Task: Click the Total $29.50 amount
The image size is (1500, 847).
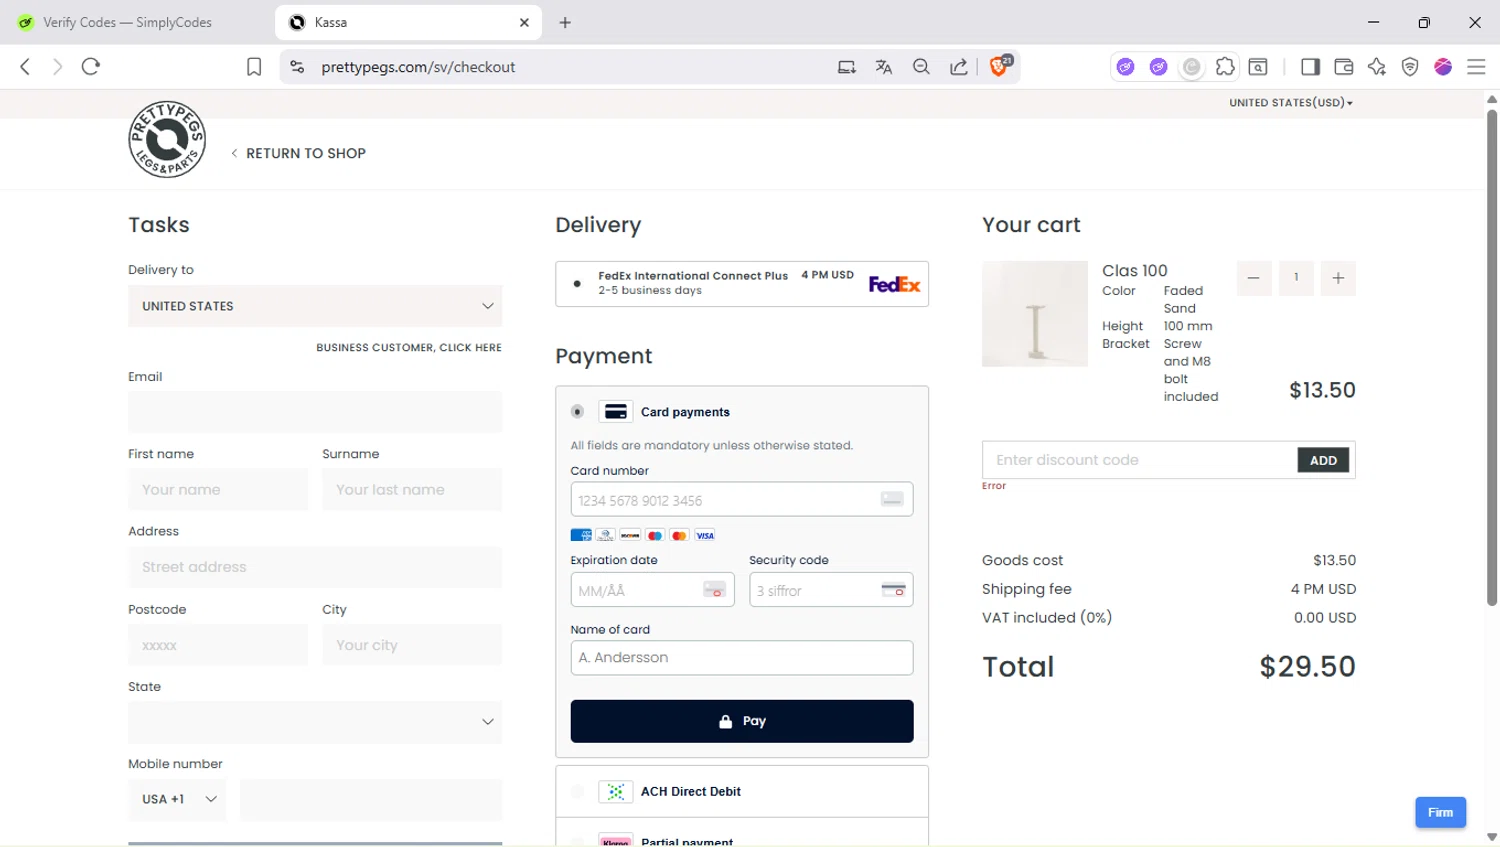Action: pos(1307,667)
